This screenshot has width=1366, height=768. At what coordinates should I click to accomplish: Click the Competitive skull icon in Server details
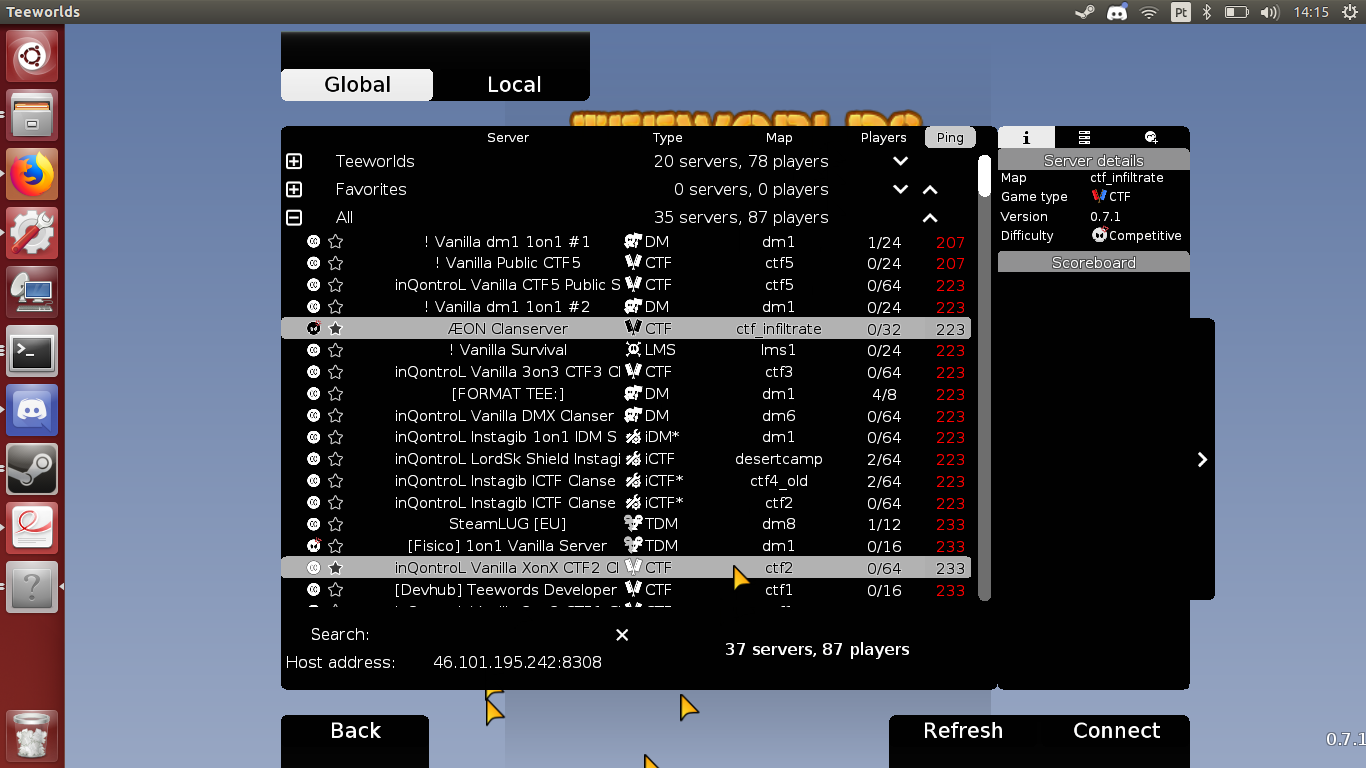pos(1100,235)
